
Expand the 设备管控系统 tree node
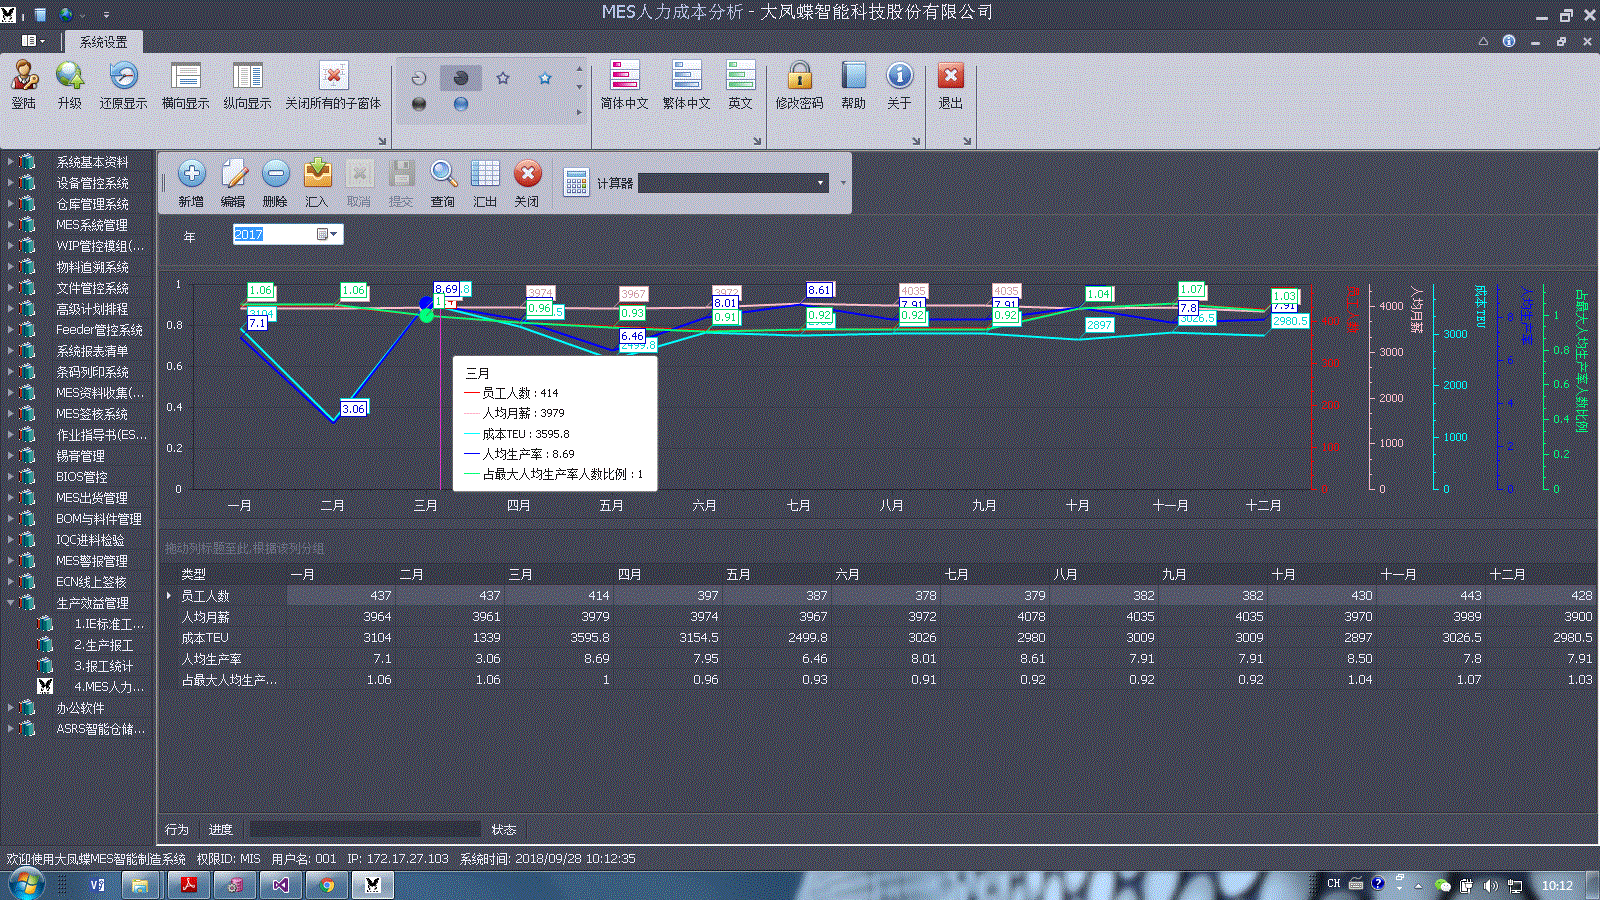(11, 182)
